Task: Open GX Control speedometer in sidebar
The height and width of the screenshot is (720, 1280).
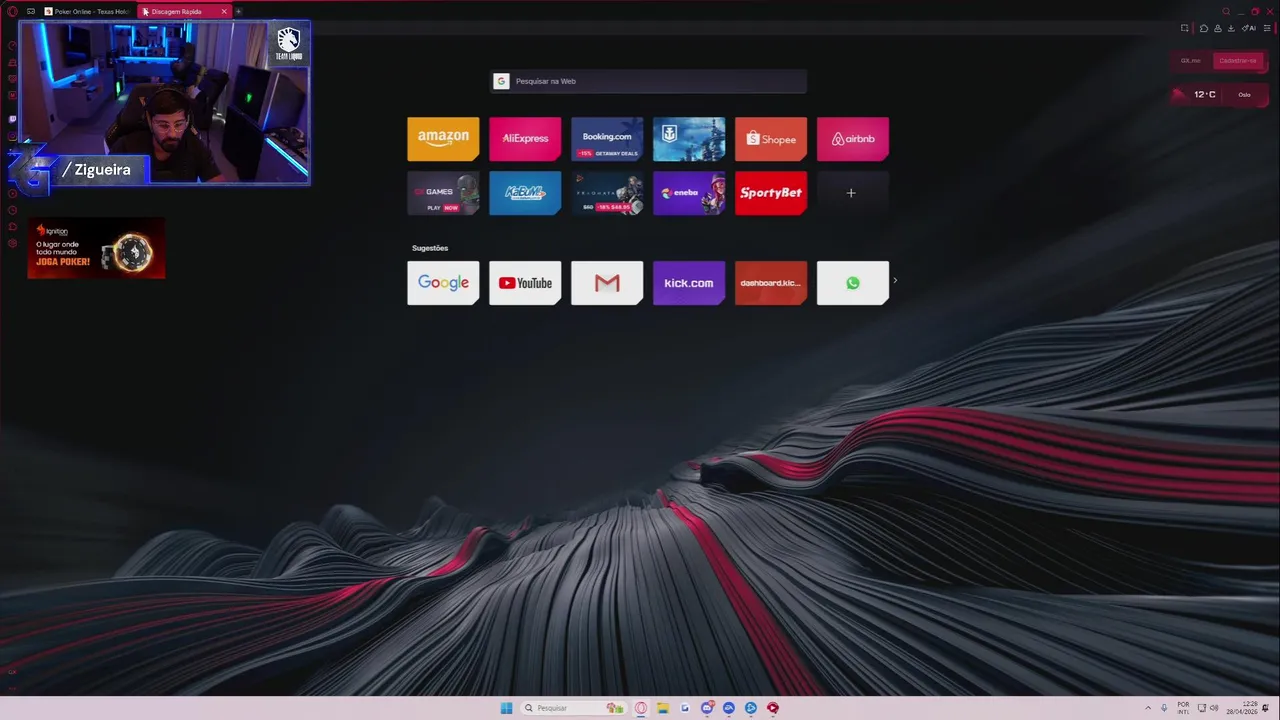Action: click(x=12, y=45)
